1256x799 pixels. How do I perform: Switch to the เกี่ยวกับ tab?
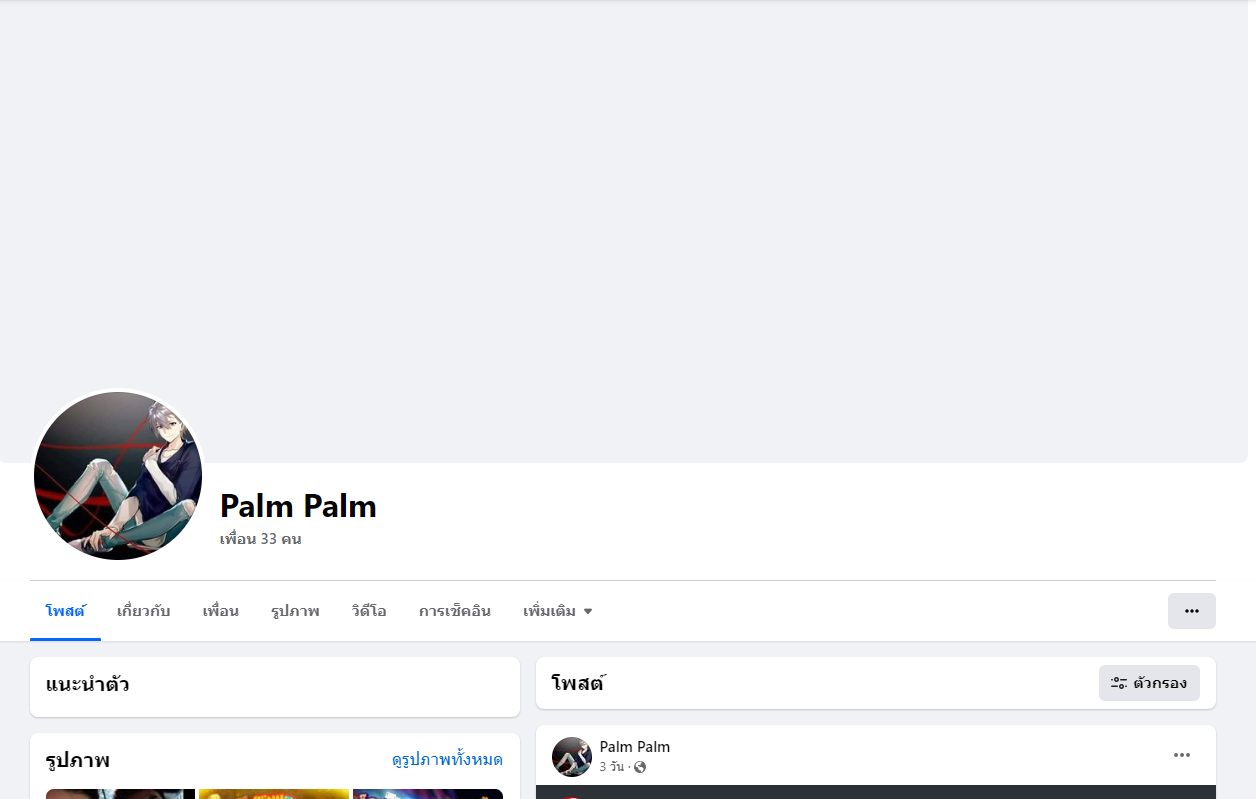click(x=144, y=611)
